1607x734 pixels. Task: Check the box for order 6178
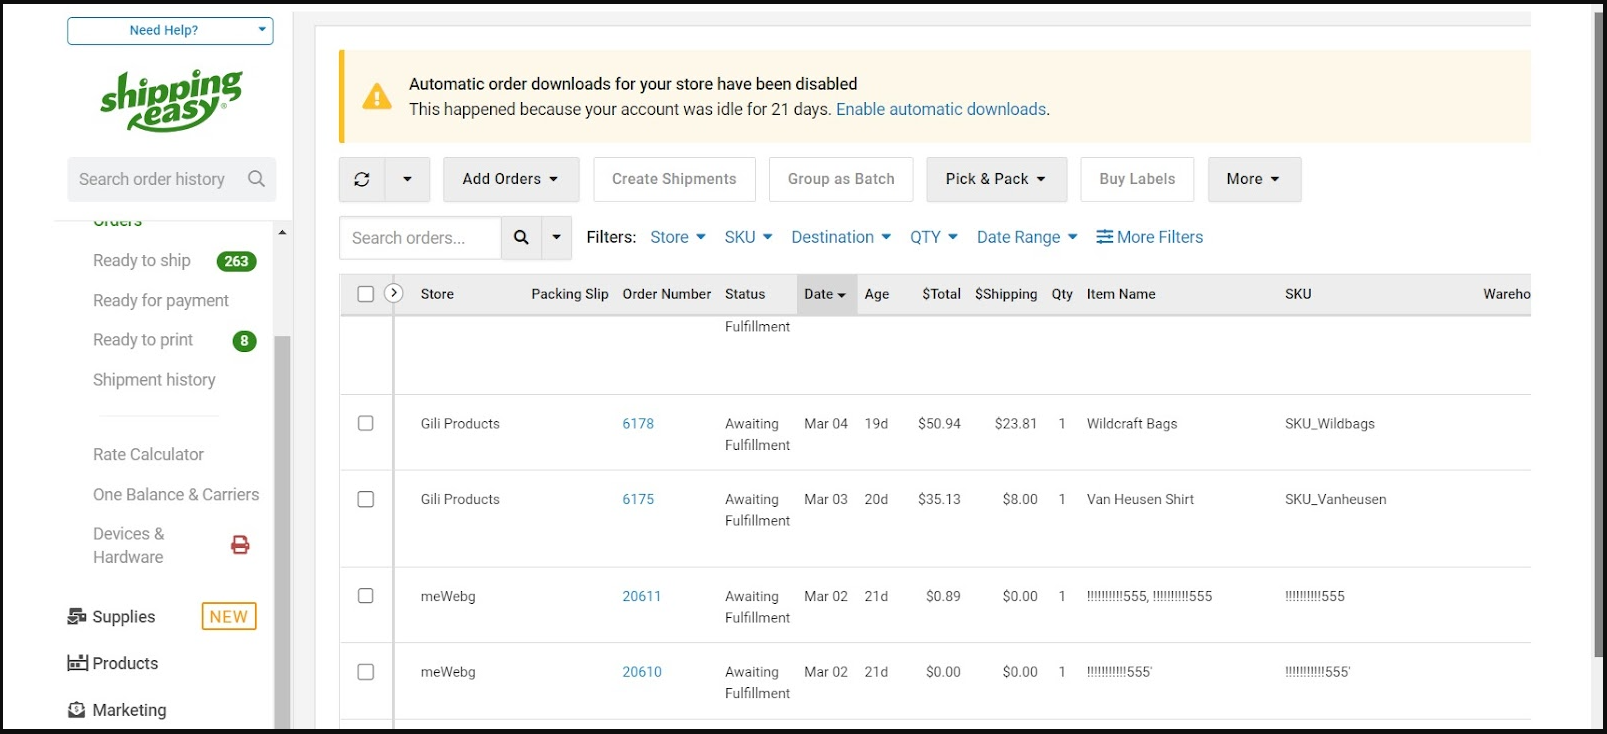(366, 423)
